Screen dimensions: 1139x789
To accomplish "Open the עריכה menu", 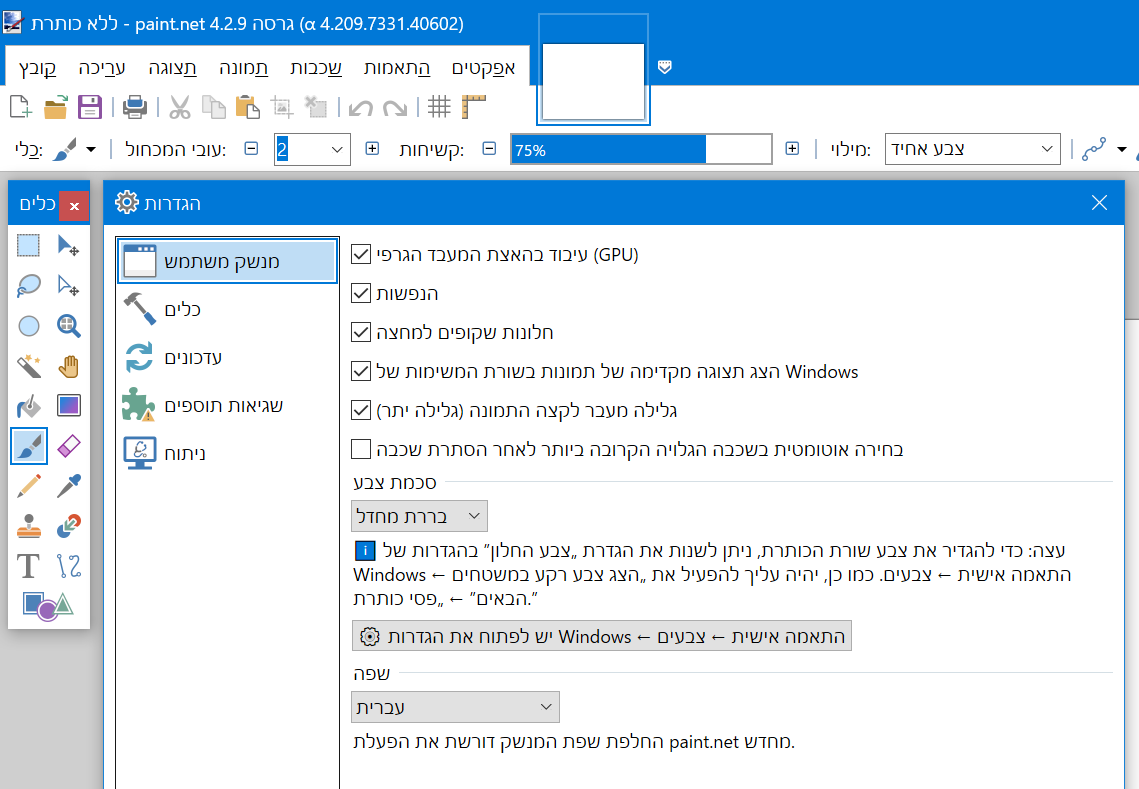I will point(102,68).
